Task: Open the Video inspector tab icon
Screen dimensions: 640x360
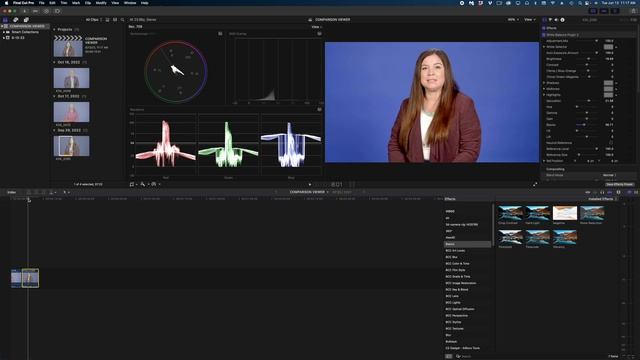Action: [x=544, y=20]
